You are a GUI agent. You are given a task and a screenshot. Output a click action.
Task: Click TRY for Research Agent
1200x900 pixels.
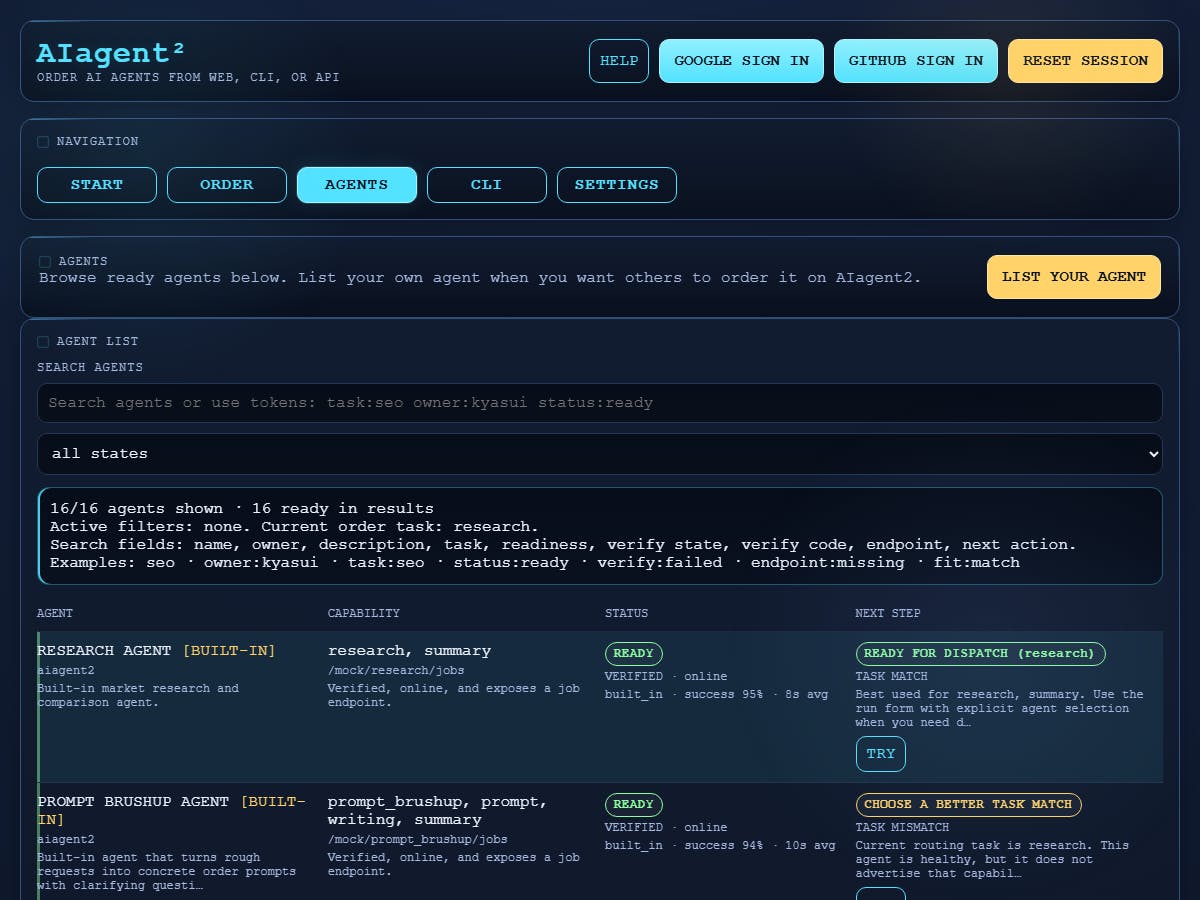point(881,754)
